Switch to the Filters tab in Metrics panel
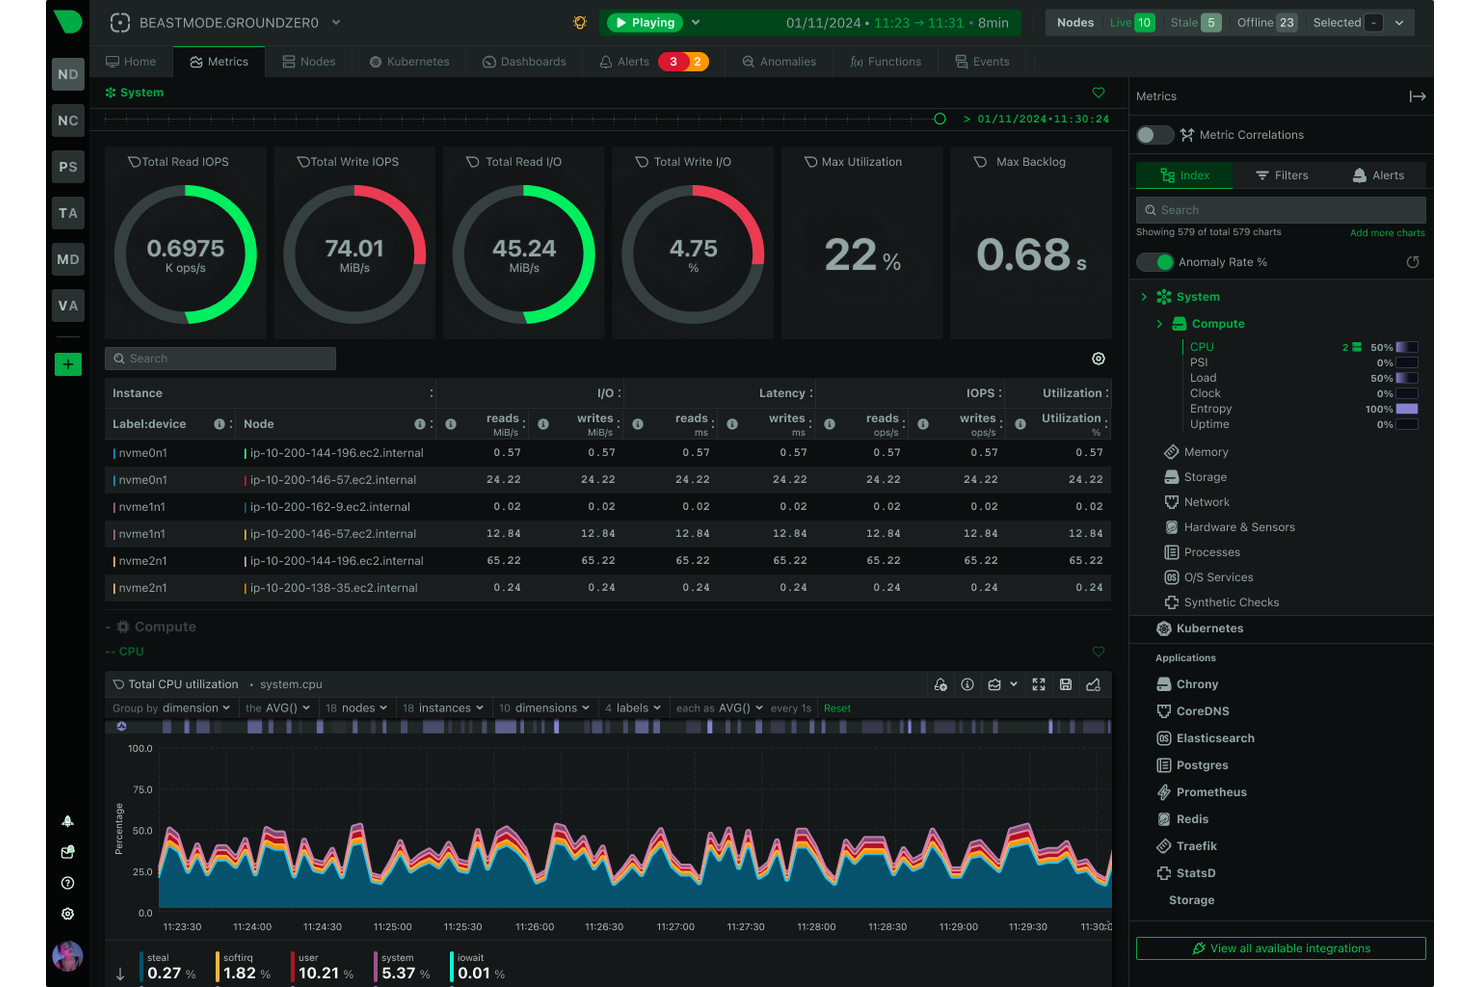Image resolution: width=1480 pixels, height=987 pixels. coord(1283,175)
